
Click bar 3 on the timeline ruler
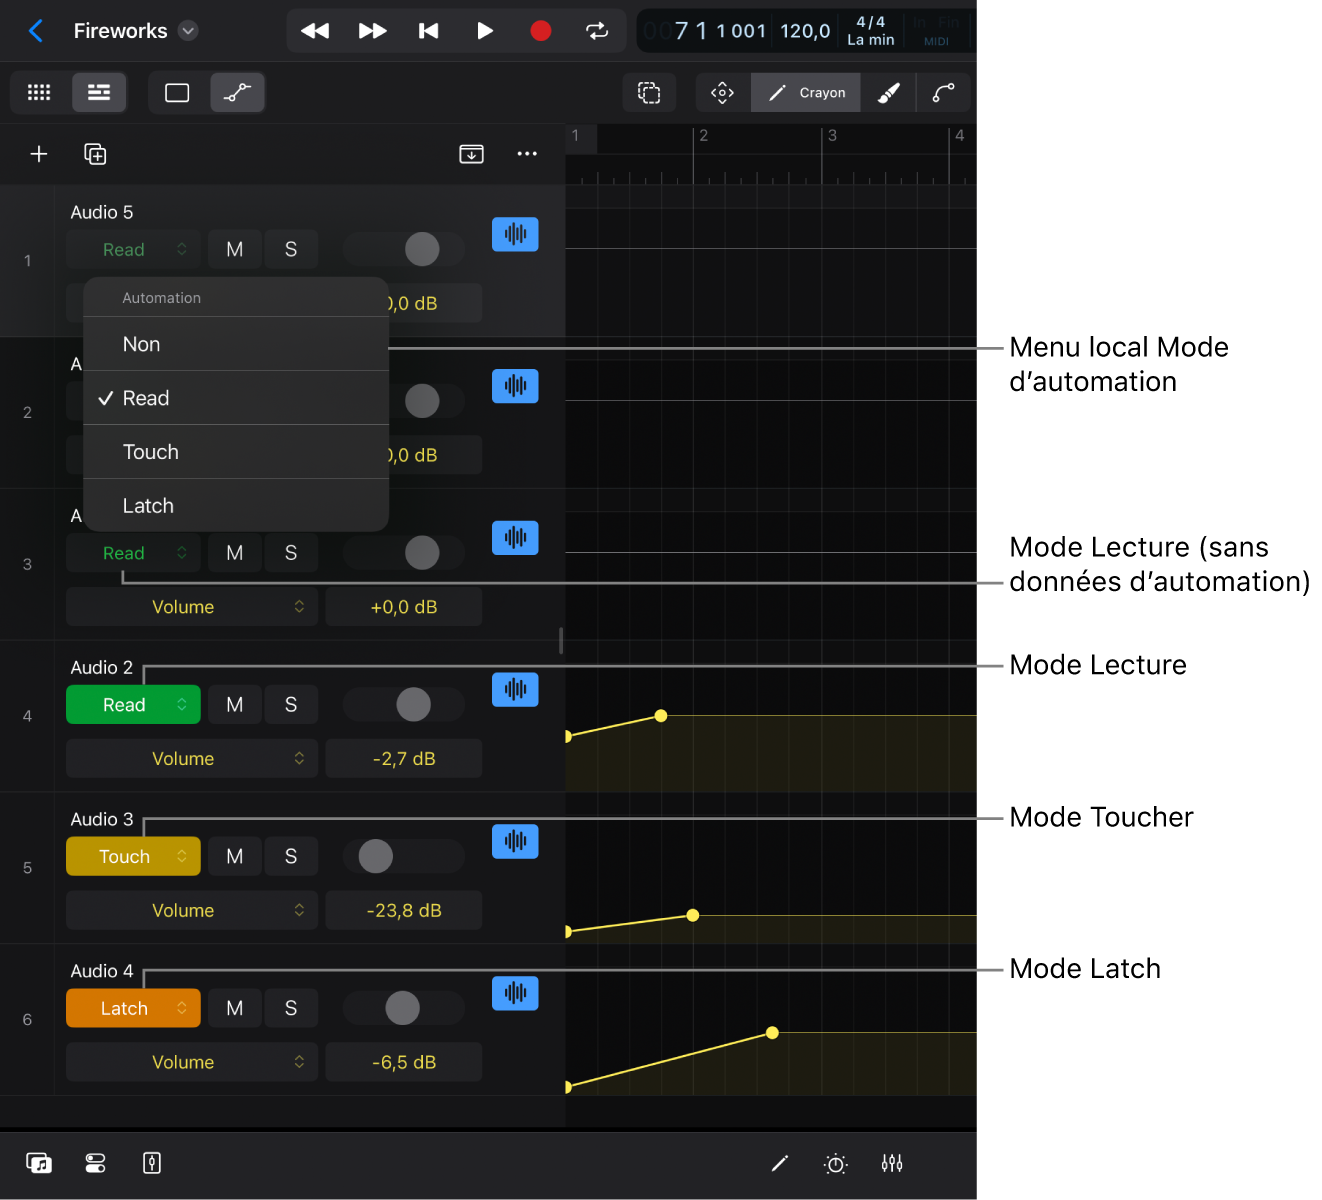(x=833, y=137)
